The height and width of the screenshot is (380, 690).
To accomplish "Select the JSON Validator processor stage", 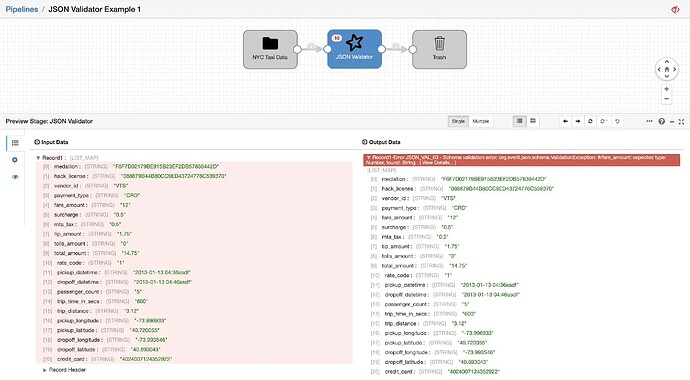I will [x=354, y=49].
